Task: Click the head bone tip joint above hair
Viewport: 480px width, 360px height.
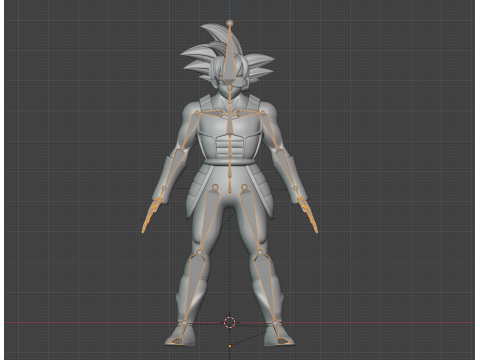Action: [x=230, y=23]
